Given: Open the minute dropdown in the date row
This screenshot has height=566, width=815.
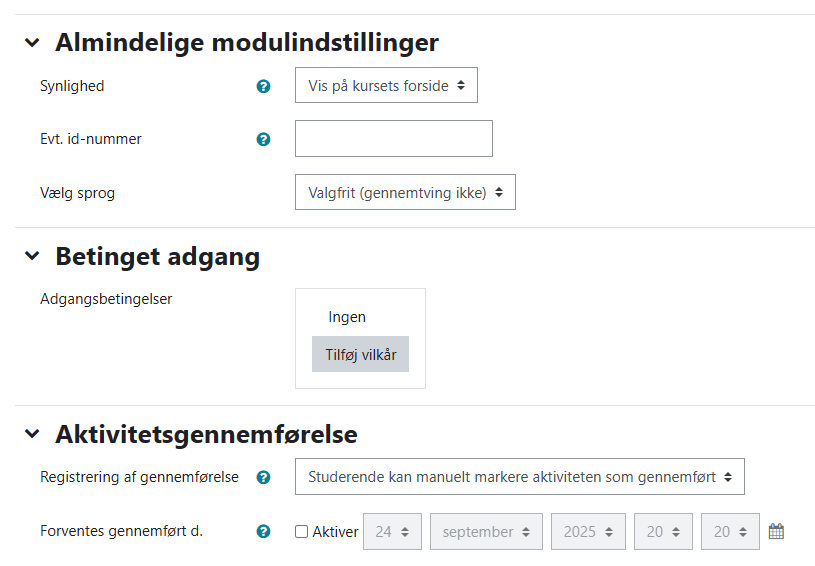Looking at the screenshot, I should point(730,532).
